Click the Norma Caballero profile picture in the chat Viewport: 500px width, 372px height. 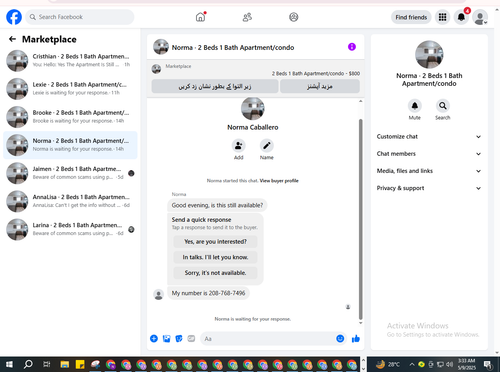coord(253,108)
